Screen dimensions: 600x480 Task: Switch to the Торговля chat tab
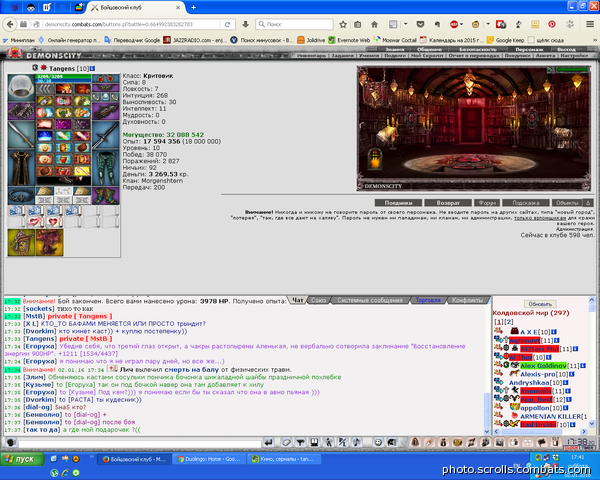428,300
